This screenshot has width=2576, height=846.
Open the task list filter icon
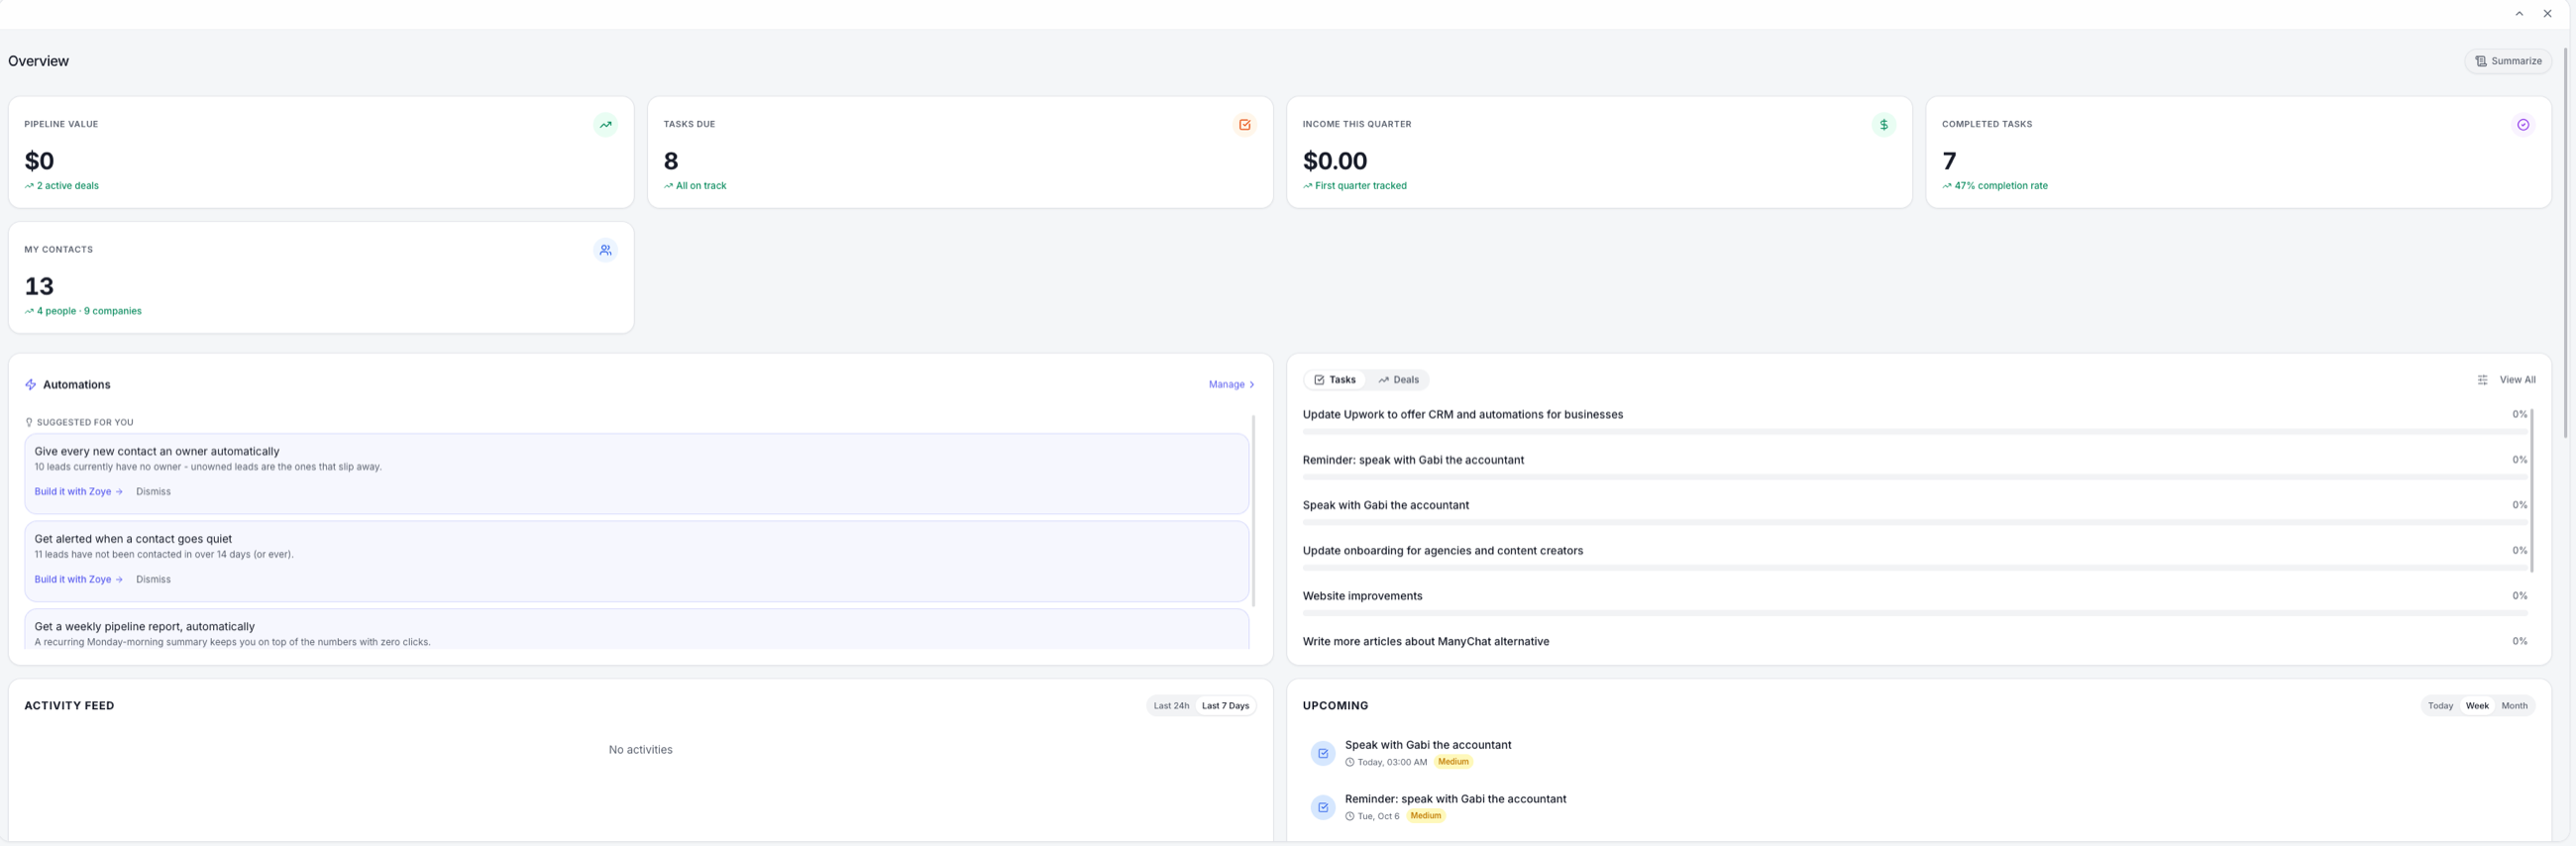click(2482, 380)
